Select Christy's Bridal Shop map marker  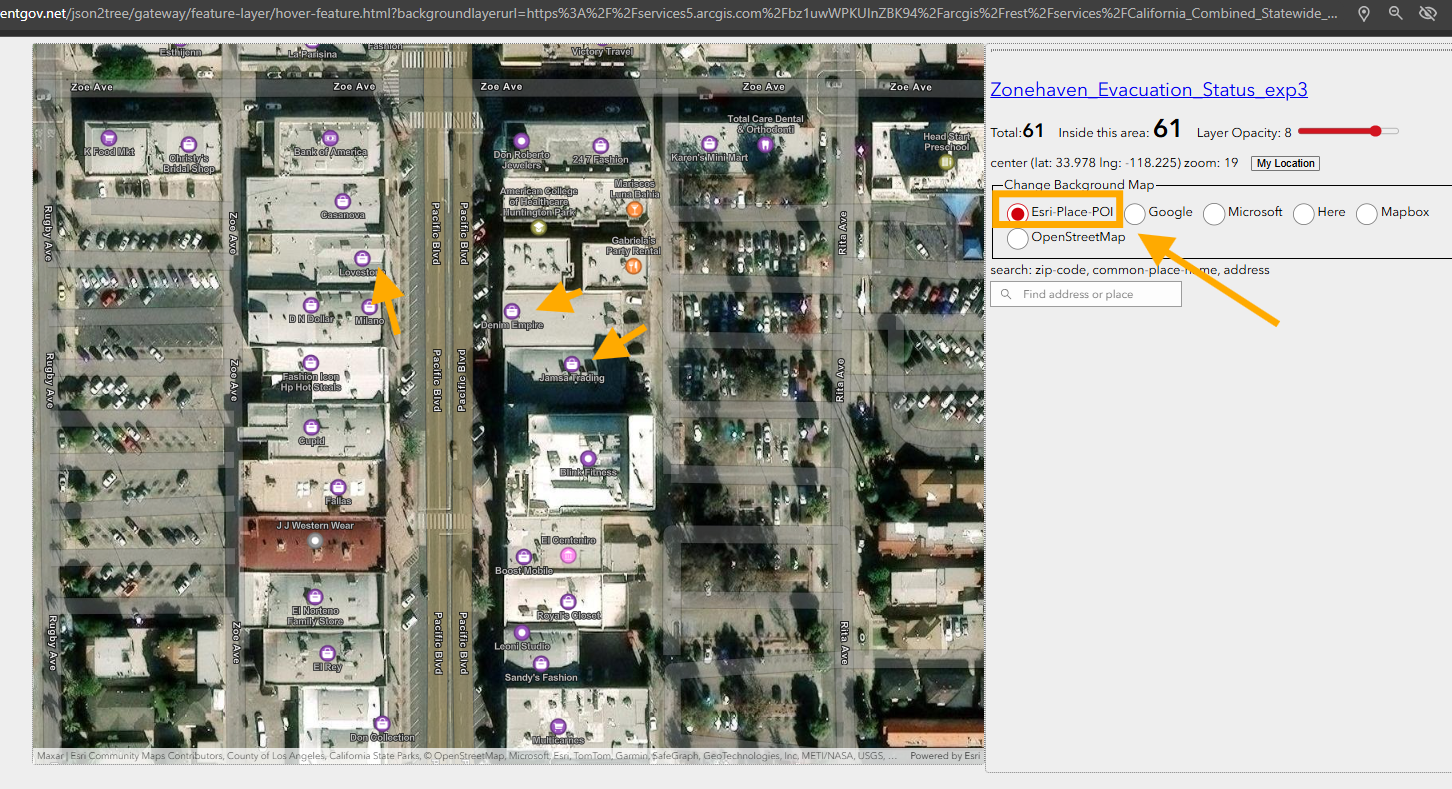[187, 143]
